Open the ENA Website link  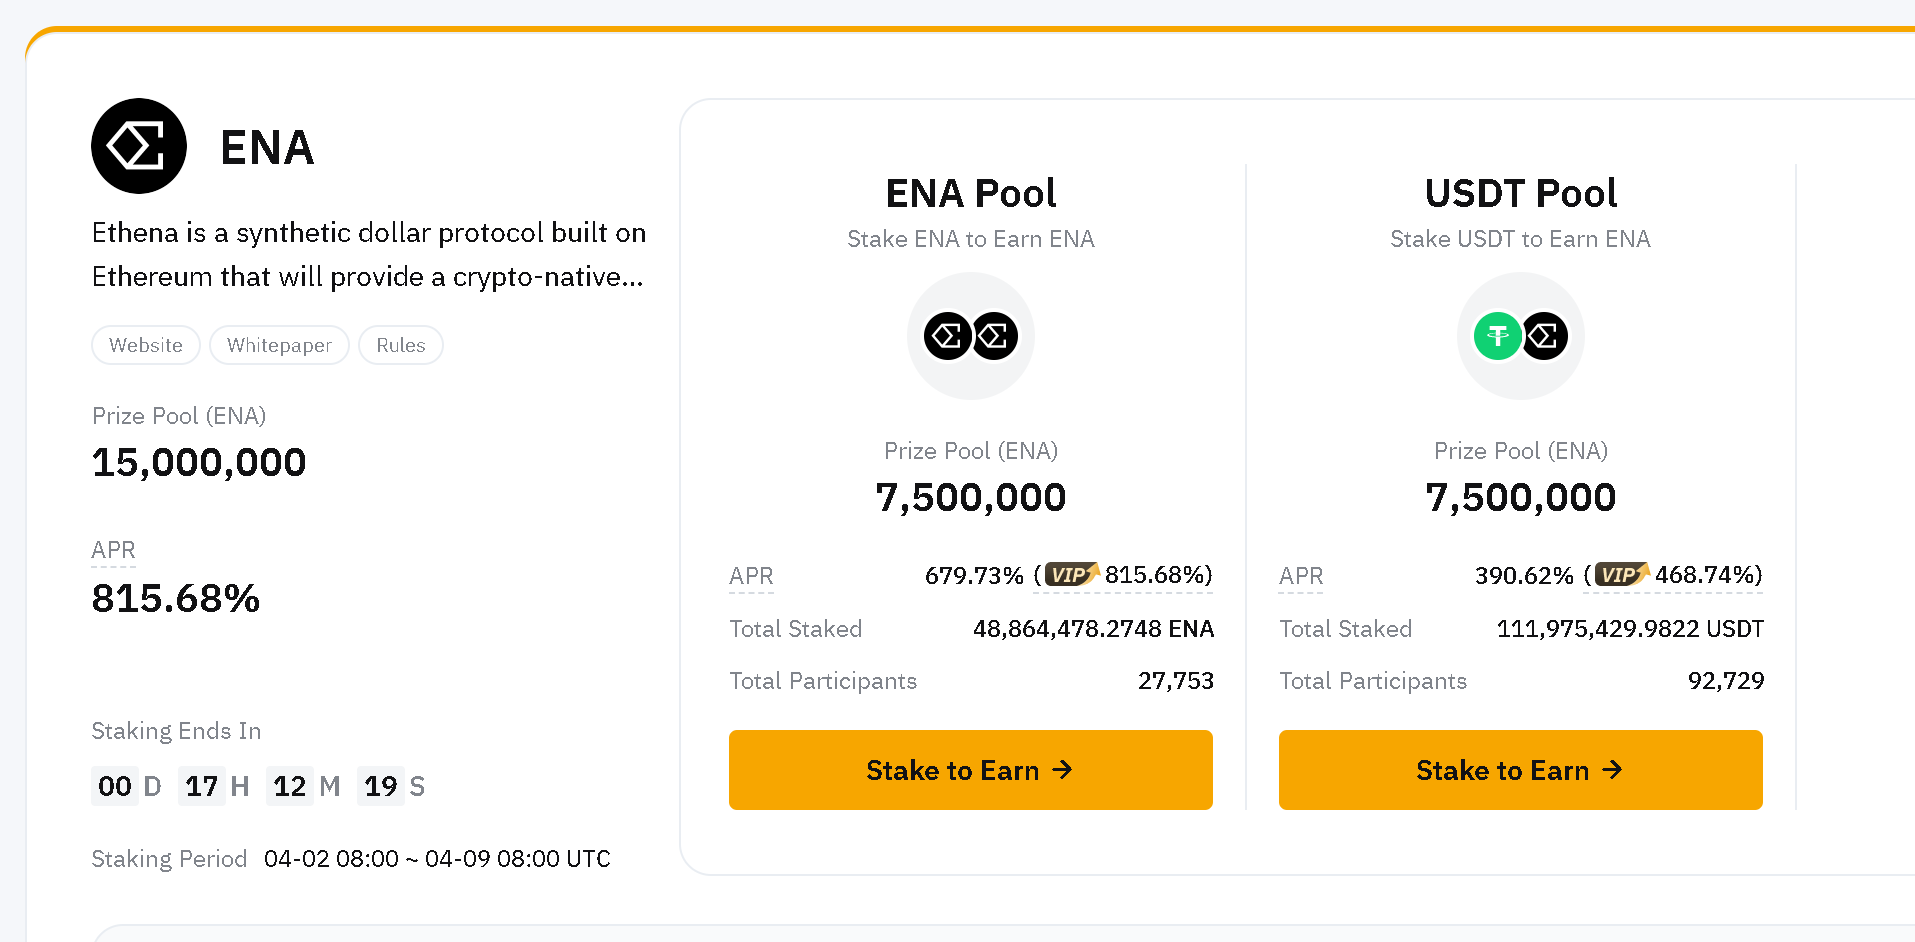[x=146, y=345]
